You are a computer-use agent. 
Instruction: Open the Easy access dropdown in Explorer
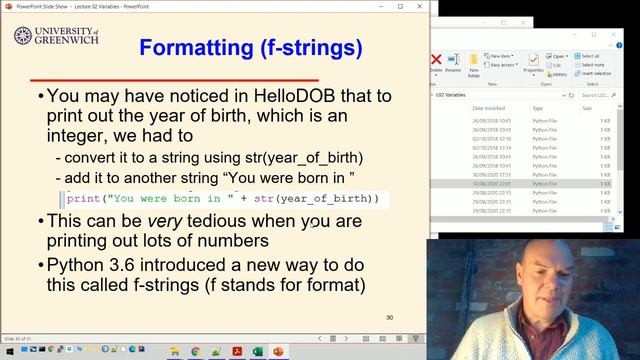[x=501, y=65]
